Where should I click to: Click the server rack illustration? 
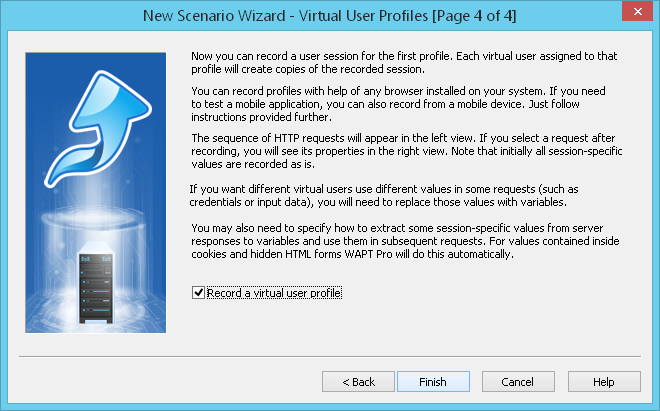[96, 283]
